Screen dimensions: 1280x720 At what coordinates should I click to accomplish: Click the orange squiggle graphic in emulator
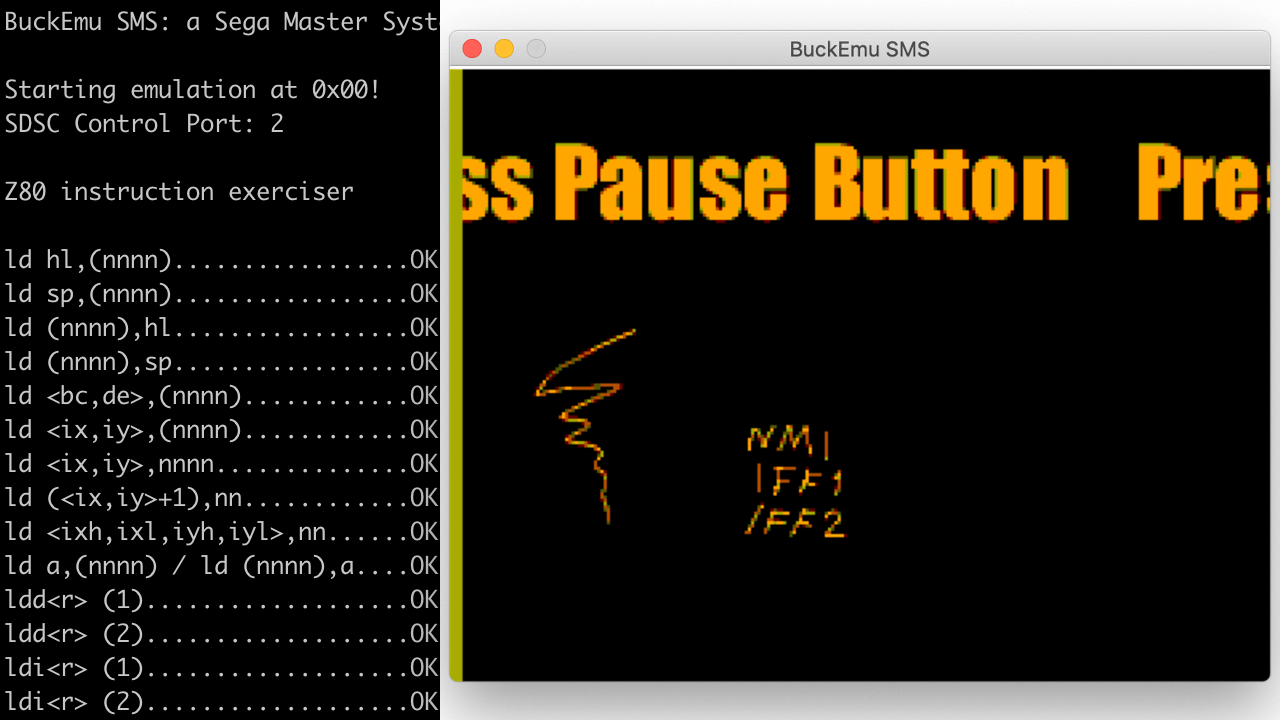pos(586,425)
